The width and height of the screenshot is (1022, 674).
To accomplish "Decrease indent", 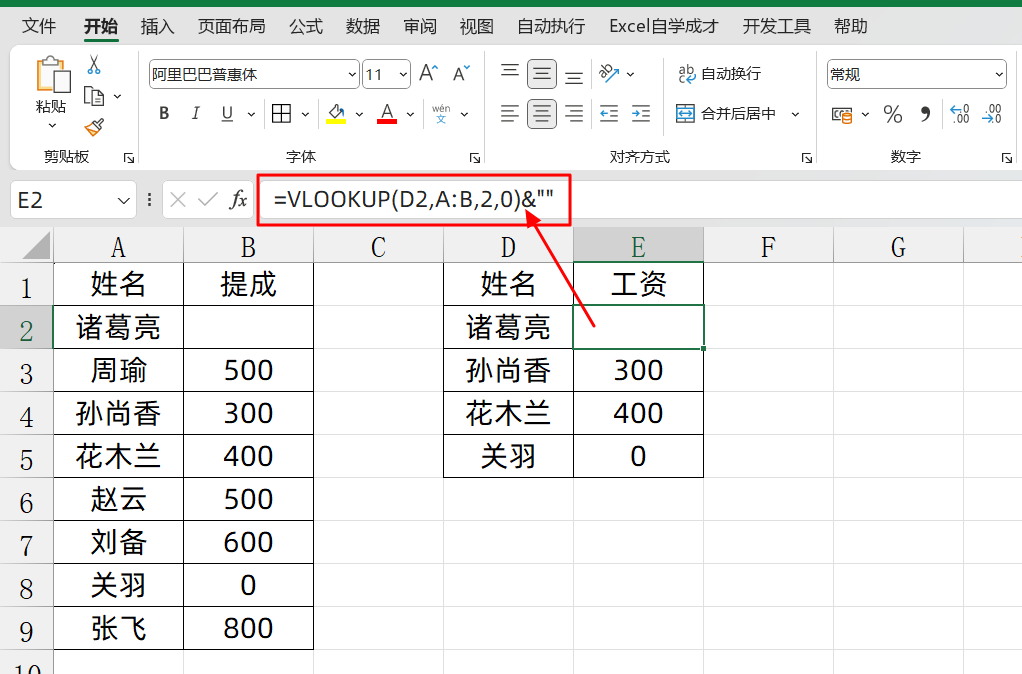I will pyautogui.click(x=609, y=113).
